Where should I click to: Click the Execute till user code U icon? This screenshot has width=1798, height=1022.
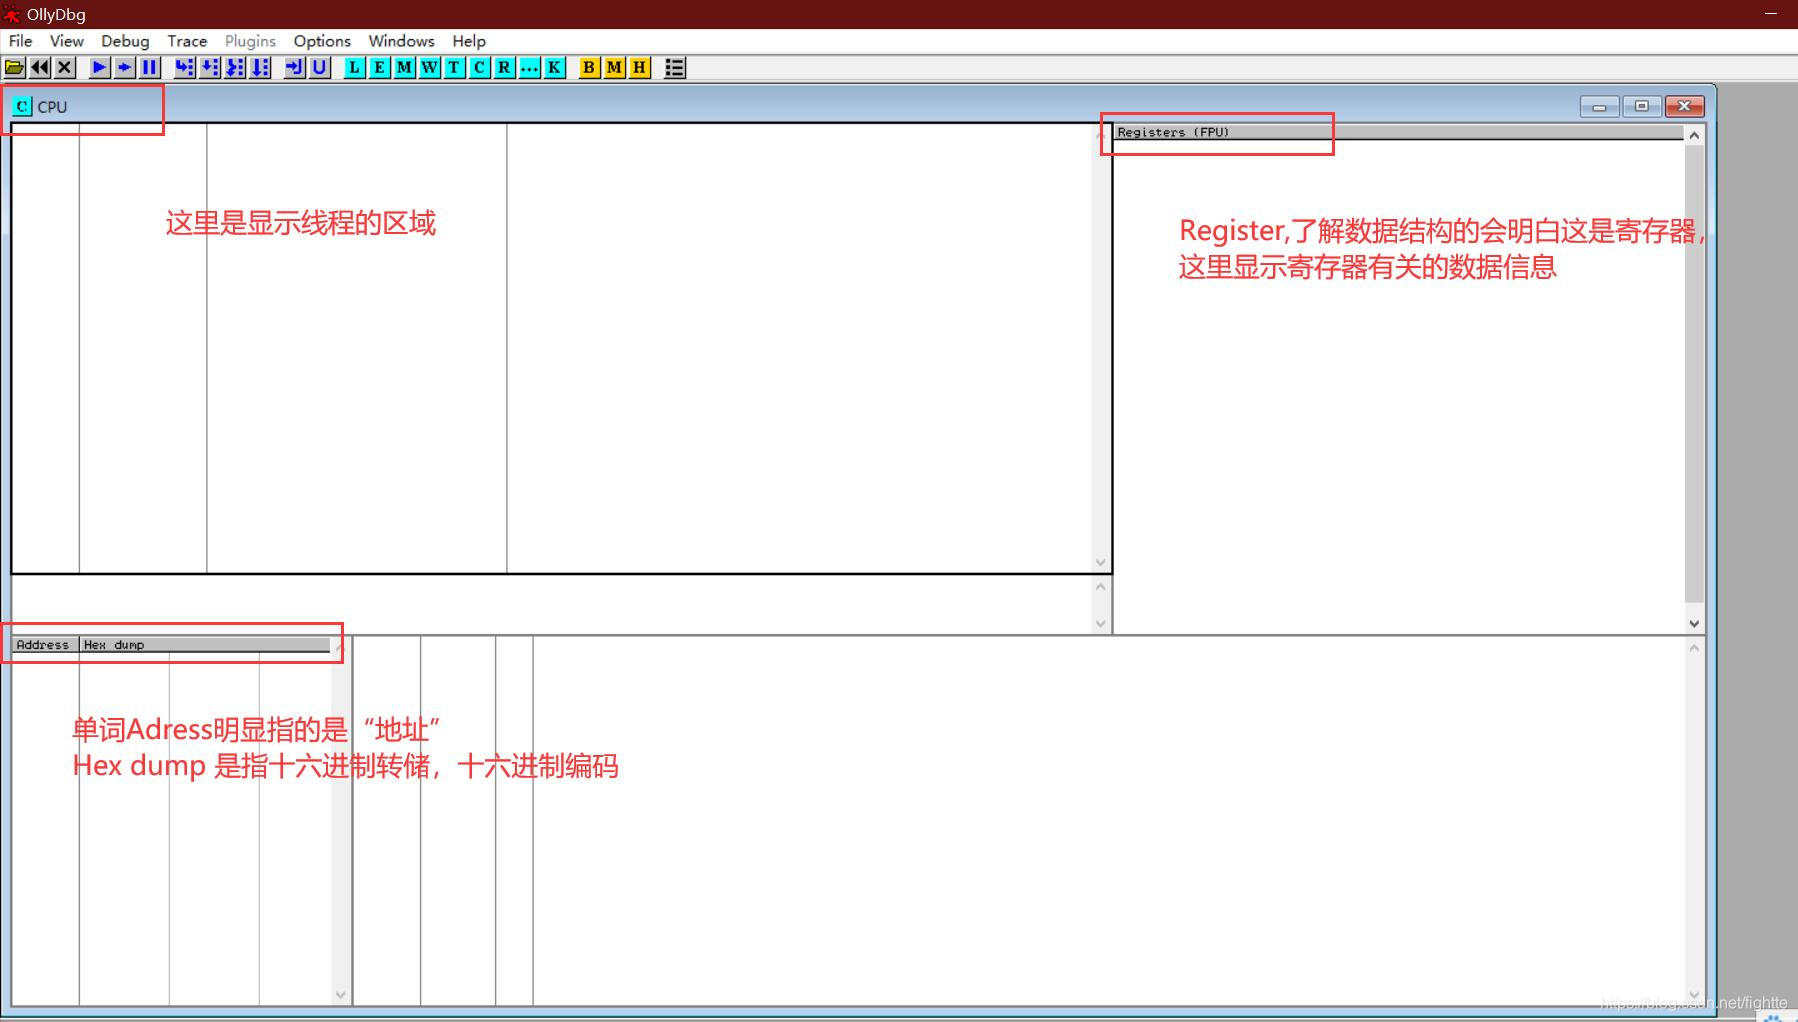[x=320, y=68]
